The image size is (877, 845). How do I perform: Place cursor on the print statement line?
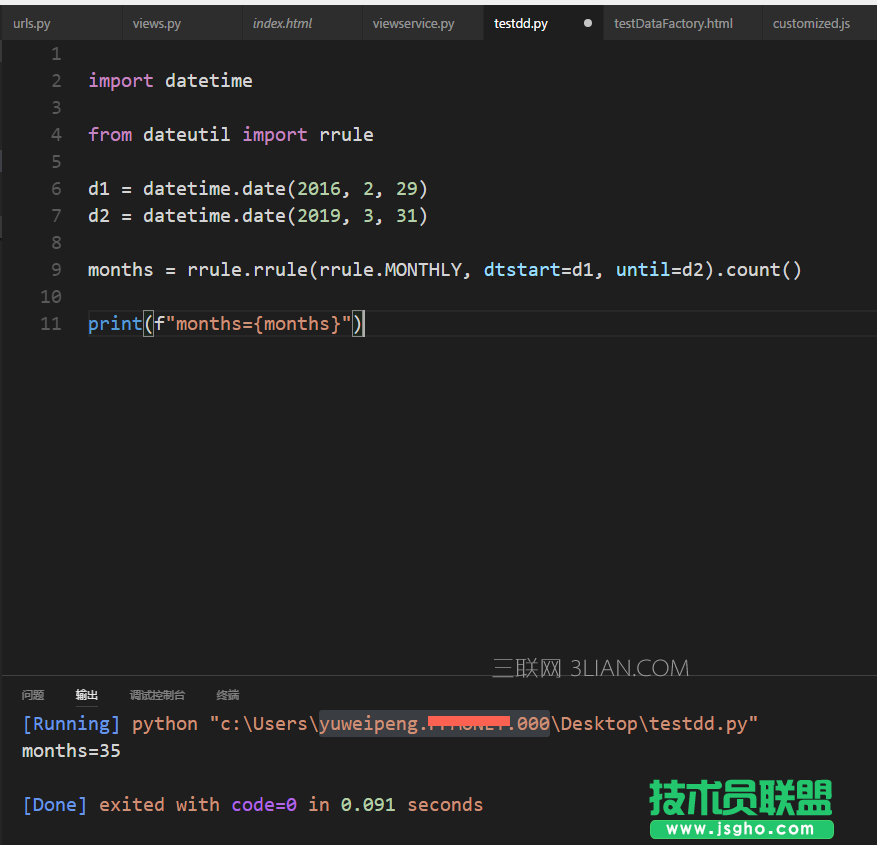pos(220,323)
